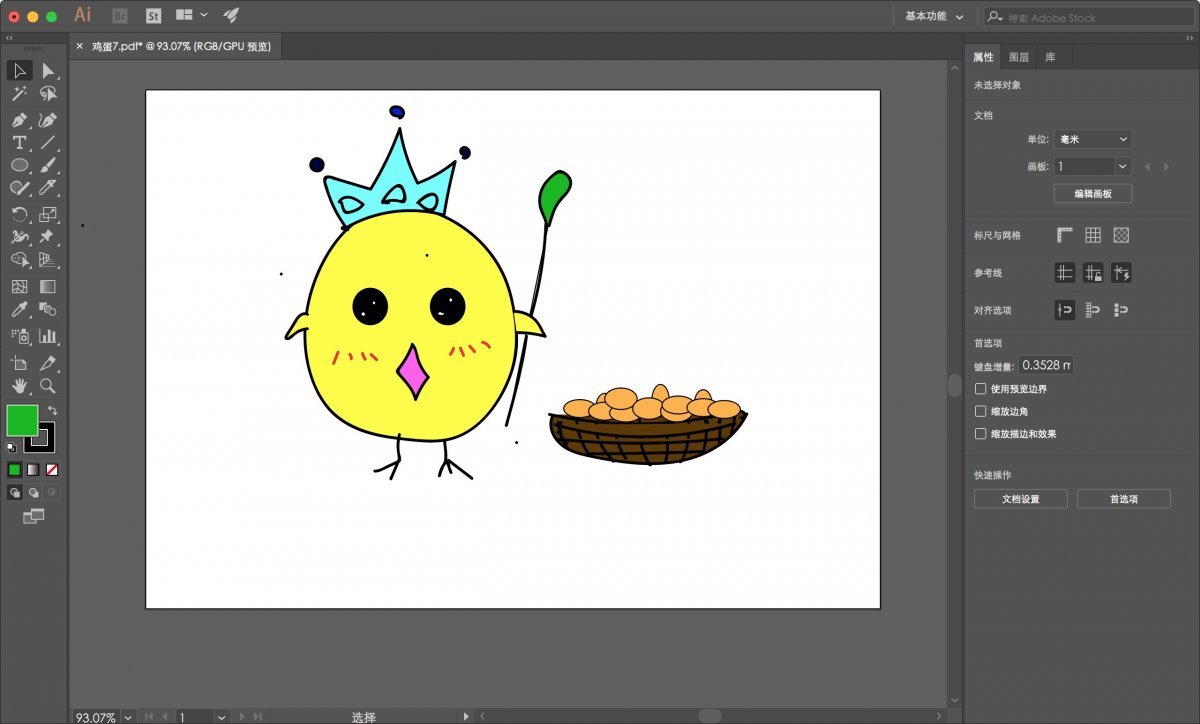Check the 缩放边角 option
Screen dimensions: 1200x724
(x=981, y=411)
